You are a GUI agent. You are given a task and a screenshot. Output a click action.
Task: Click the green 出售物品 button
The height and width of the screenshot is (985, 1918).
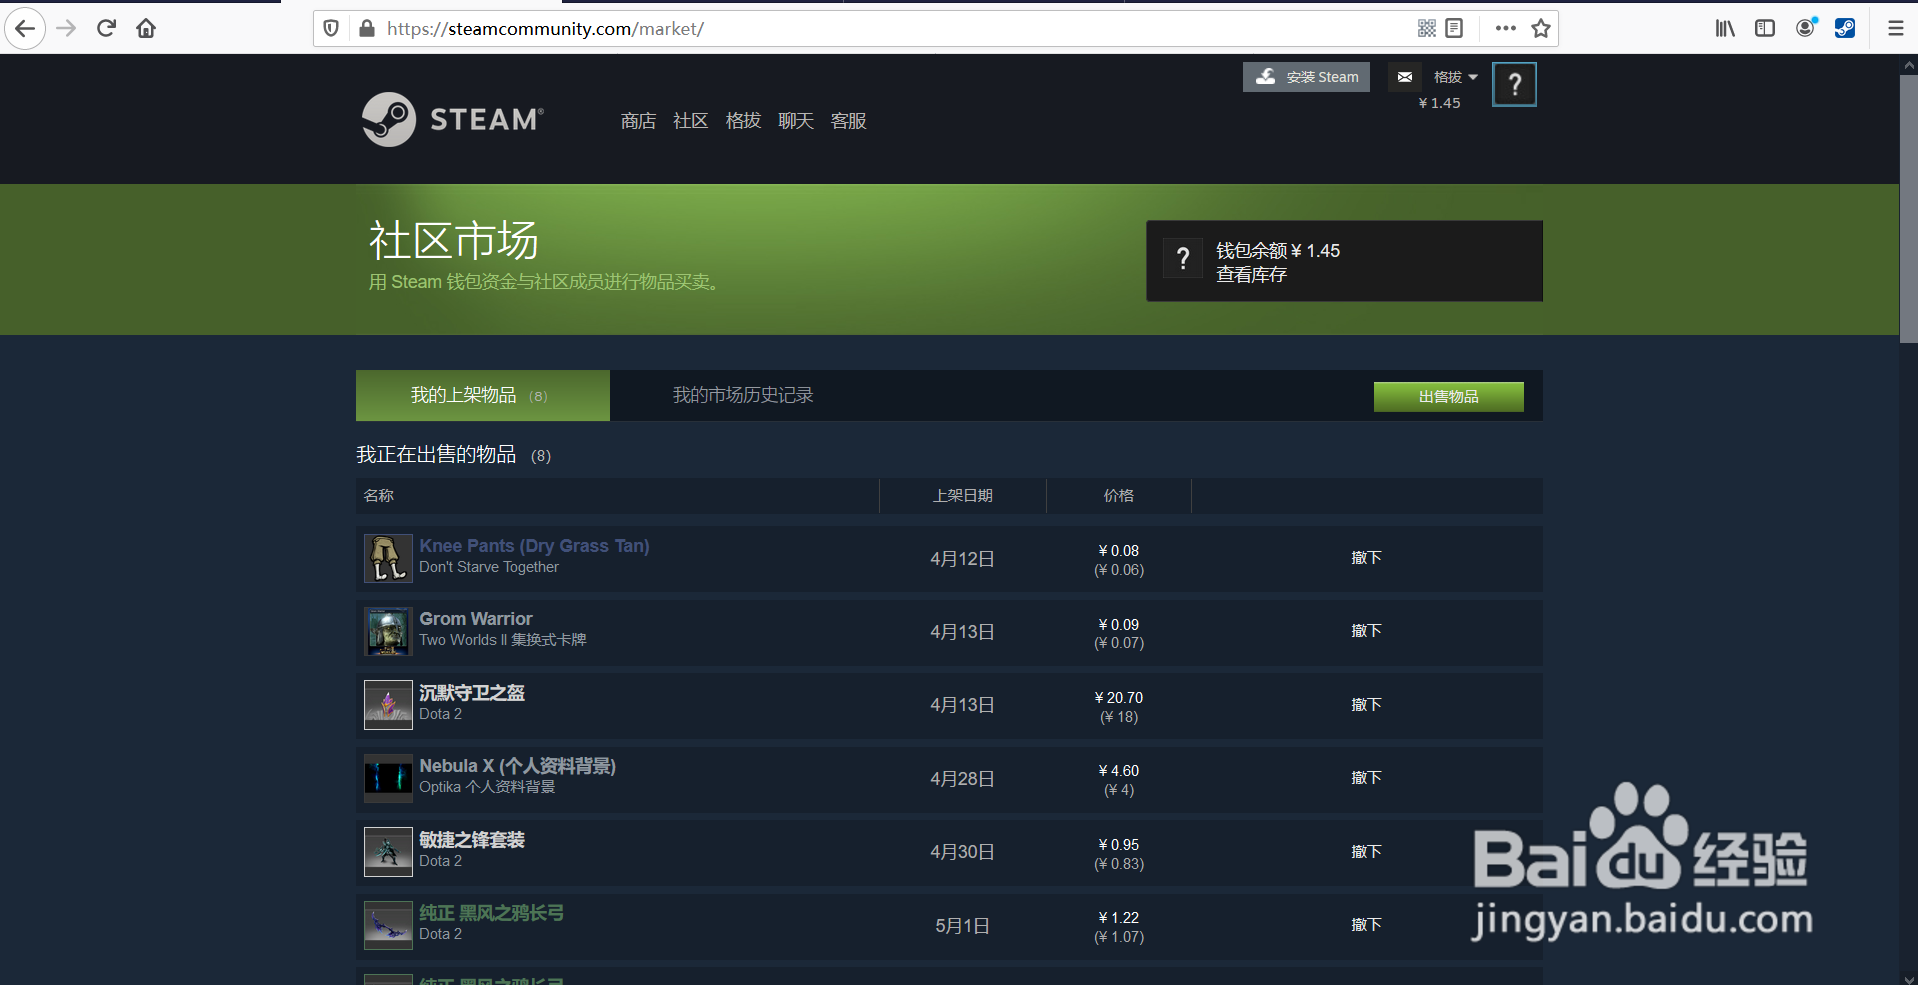(x=1448, y=397)
